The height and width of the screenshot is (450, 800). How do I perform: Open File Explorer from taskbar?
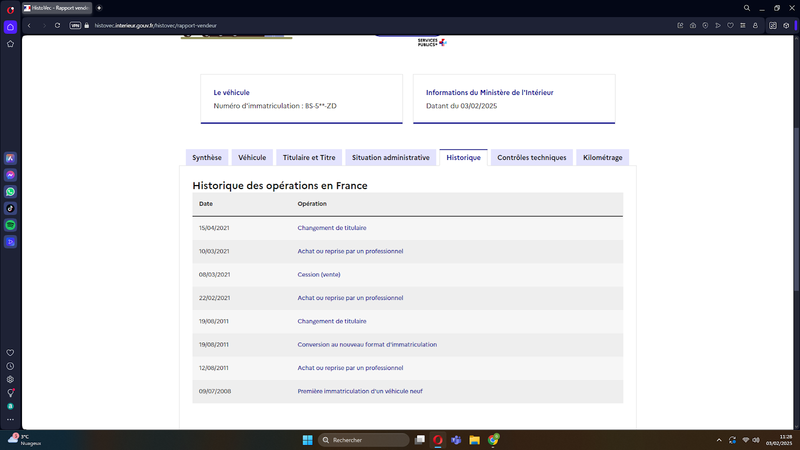coord(474,440)
